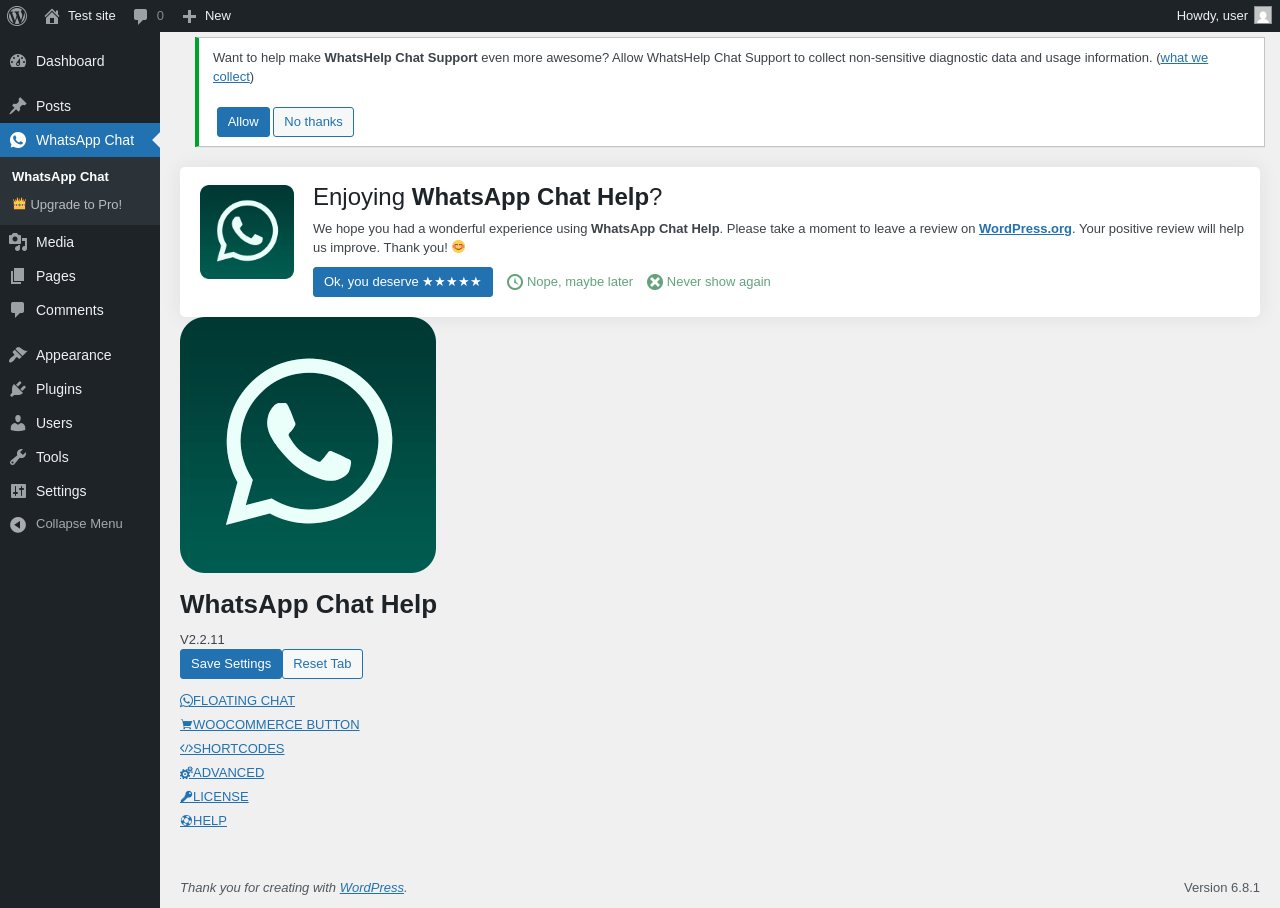Click the WhatsApp Chat sidebar icon
This screenshot has width=1280, height=908.
pos(18,140)
